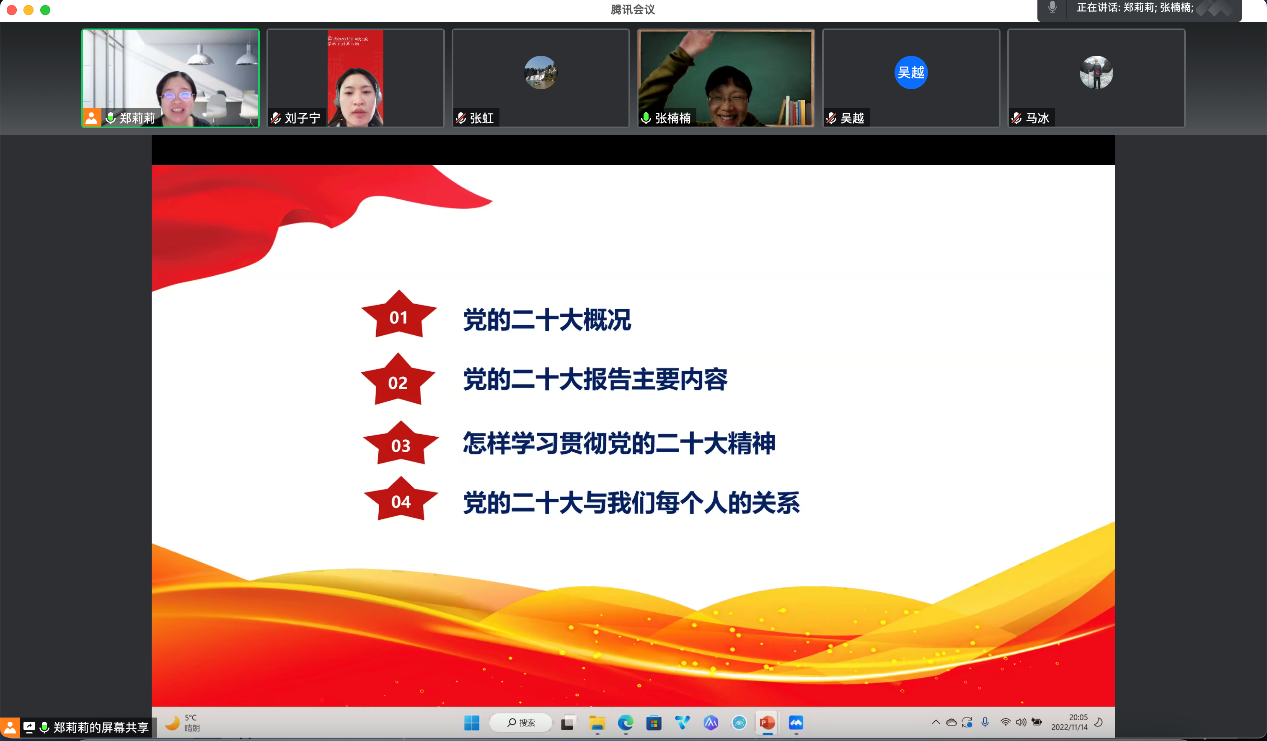Click the muted mic icon beside 刘子宁
The height and width of the screenshot is (741, 1267).
click(276, 118)
